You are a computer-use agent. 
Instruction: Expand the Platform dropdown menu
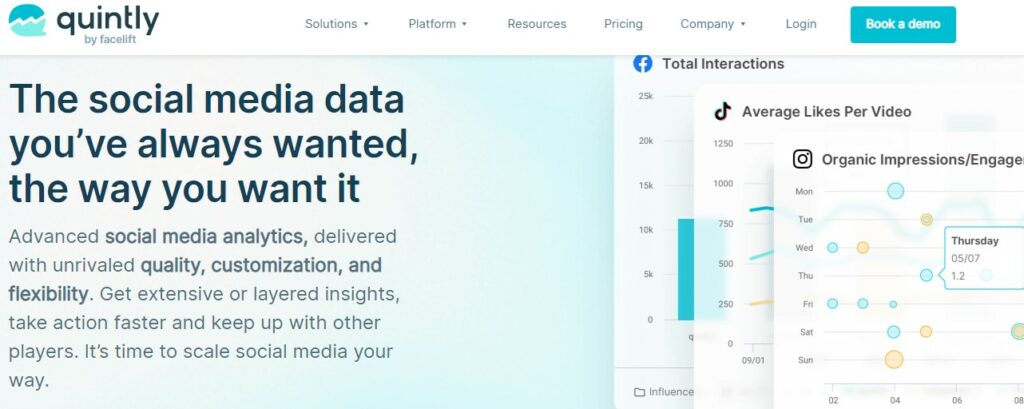pos(438,24)
